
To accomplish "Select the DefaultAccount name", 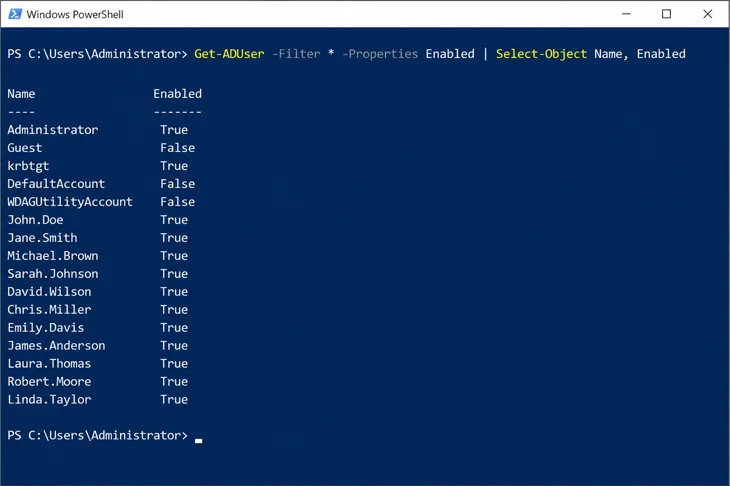I will [x=56, y=183].
